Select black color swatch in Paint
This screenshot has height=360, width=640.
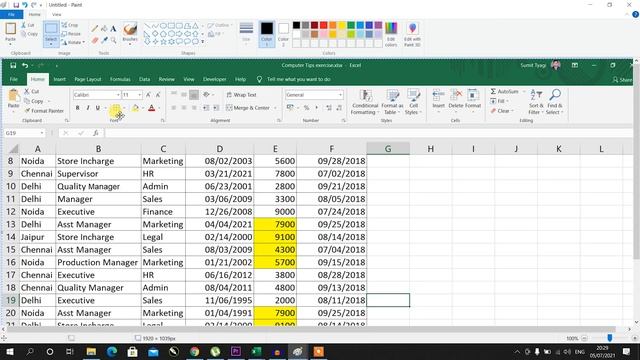pyautogui.click(x=296, y=25)
